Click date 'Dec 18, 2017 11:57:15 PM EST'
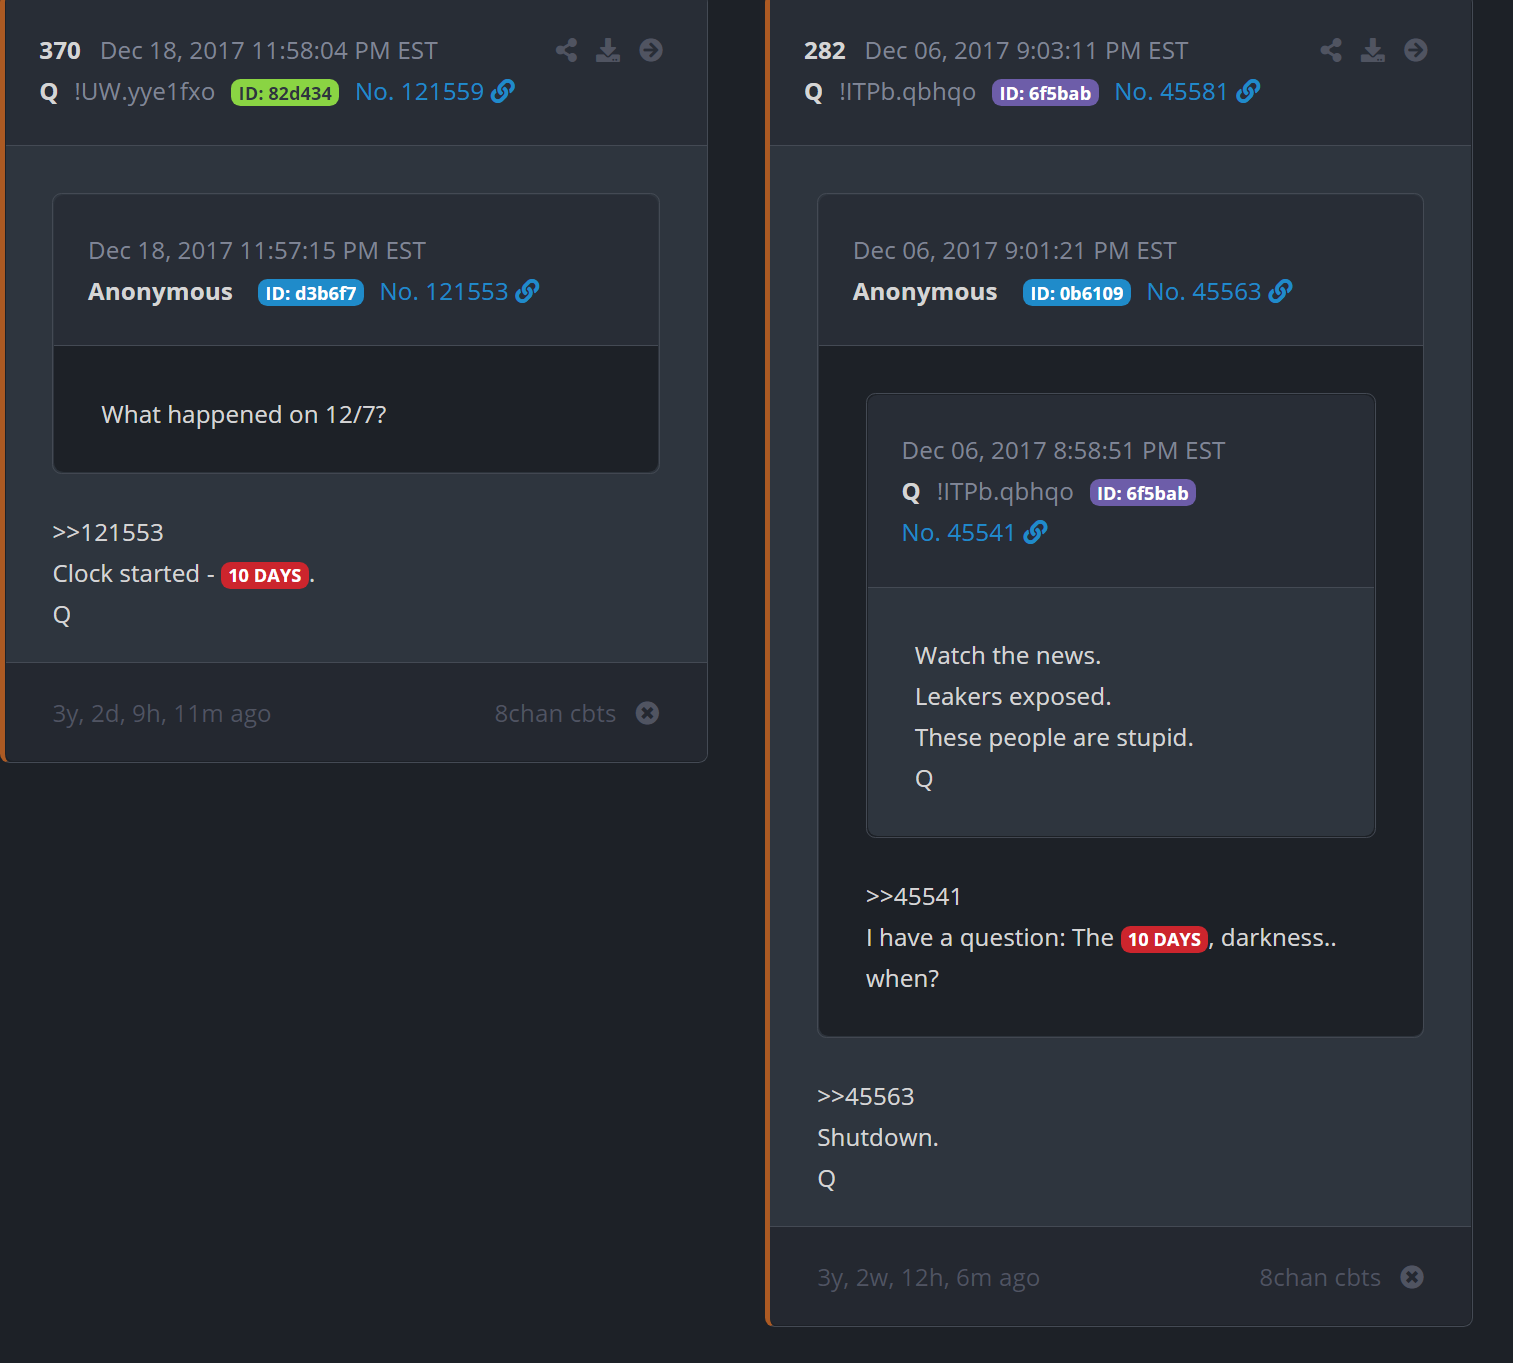Image resolution: width=1513 pixels, height=1363 pixels. (257, 251)
